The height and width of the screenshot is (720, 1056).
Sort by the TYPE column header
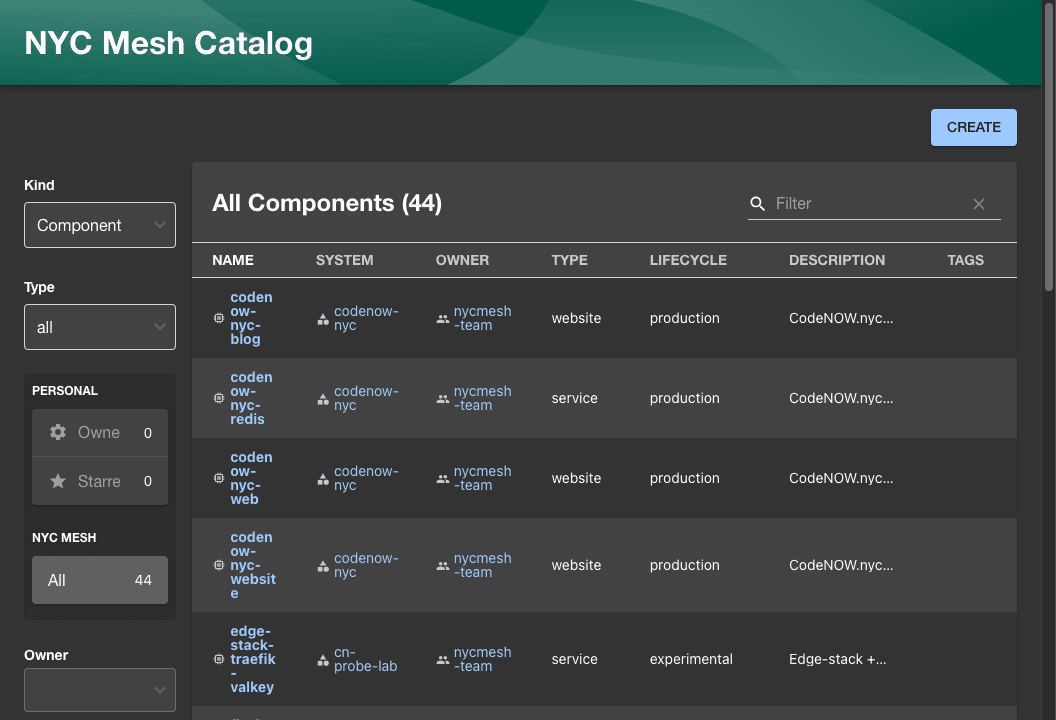569,260
